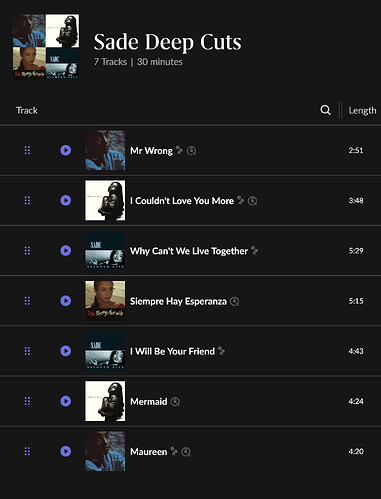Click lyrics icon next to Maureen
381x499 pixels.
[186, 452]
